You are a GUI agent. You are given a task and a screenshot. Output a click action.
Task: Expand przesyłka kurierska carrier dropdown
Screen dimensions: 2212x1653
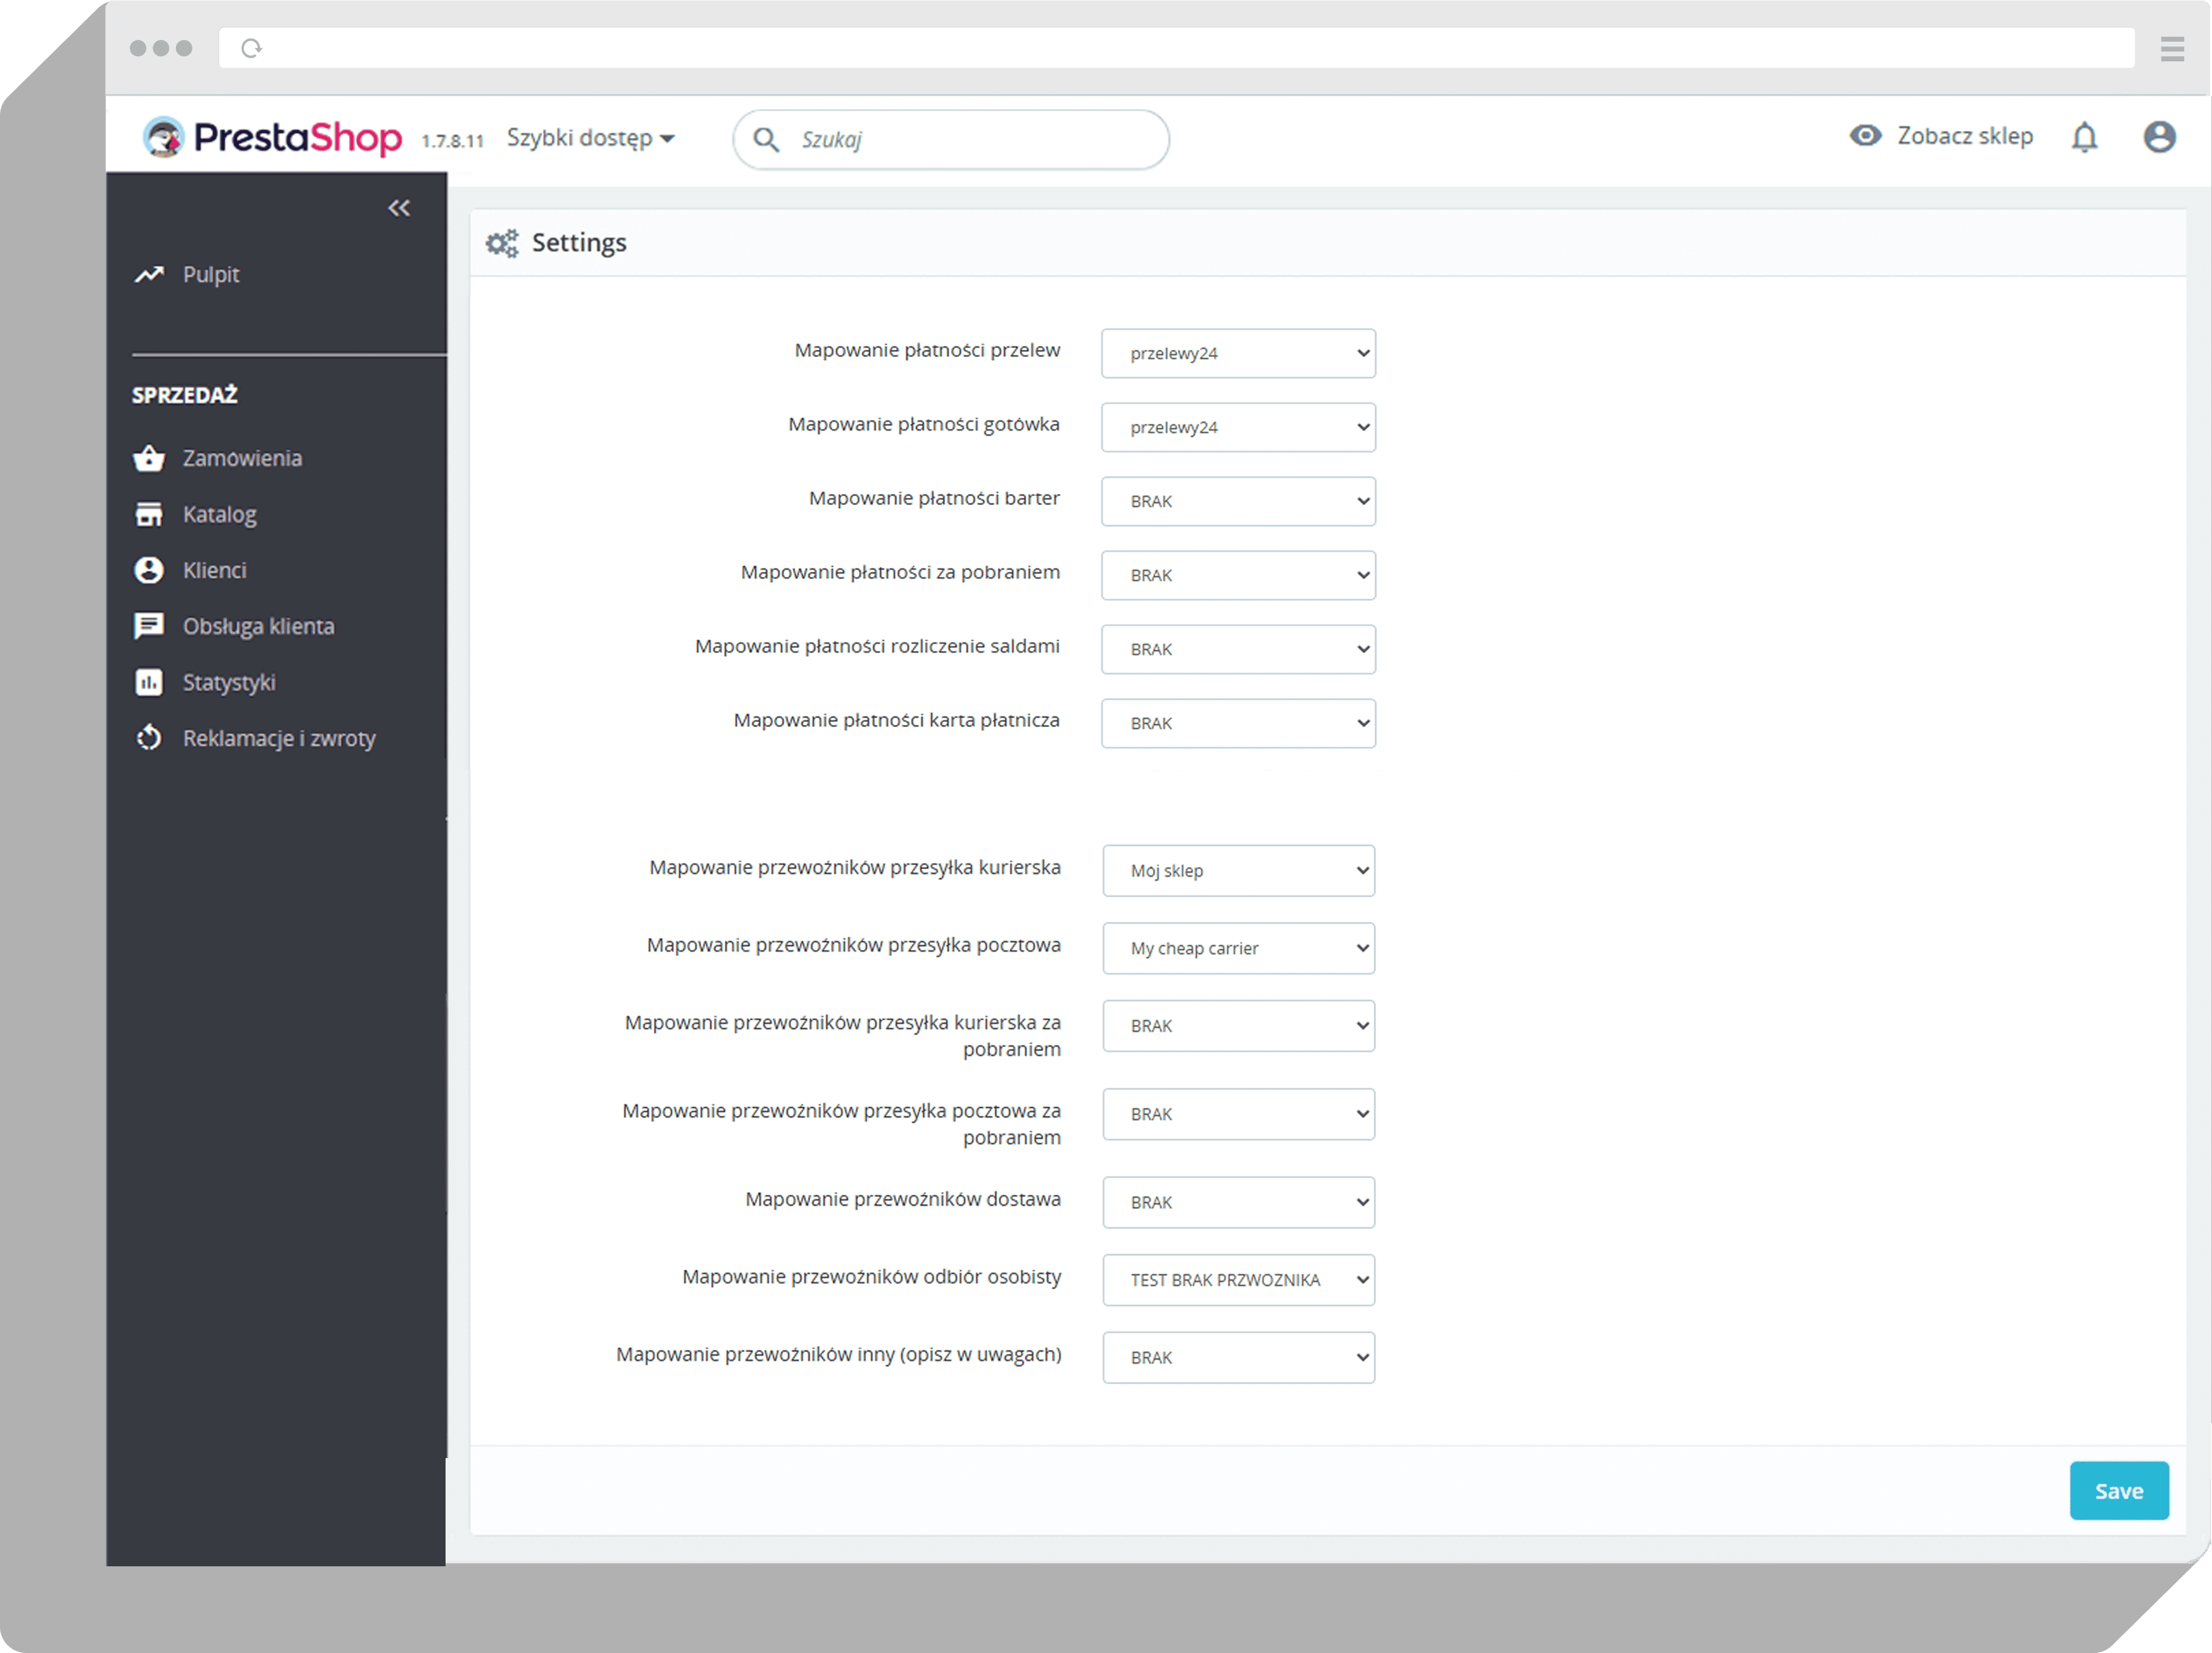[1238, 871]
